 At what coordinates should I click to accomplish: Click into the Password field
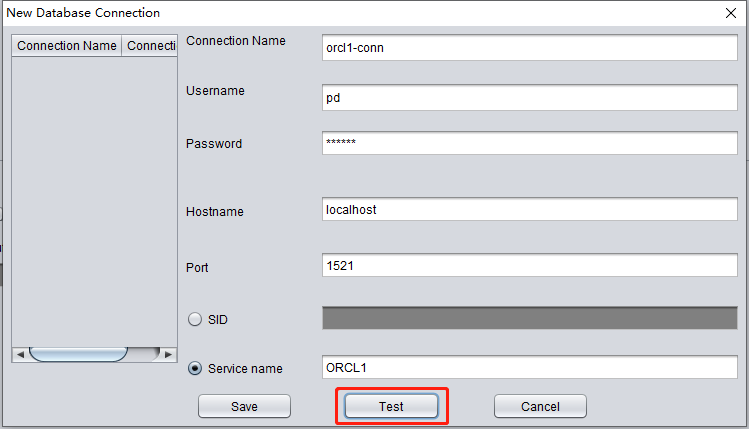pyautogui.click(x=530, y=143)
